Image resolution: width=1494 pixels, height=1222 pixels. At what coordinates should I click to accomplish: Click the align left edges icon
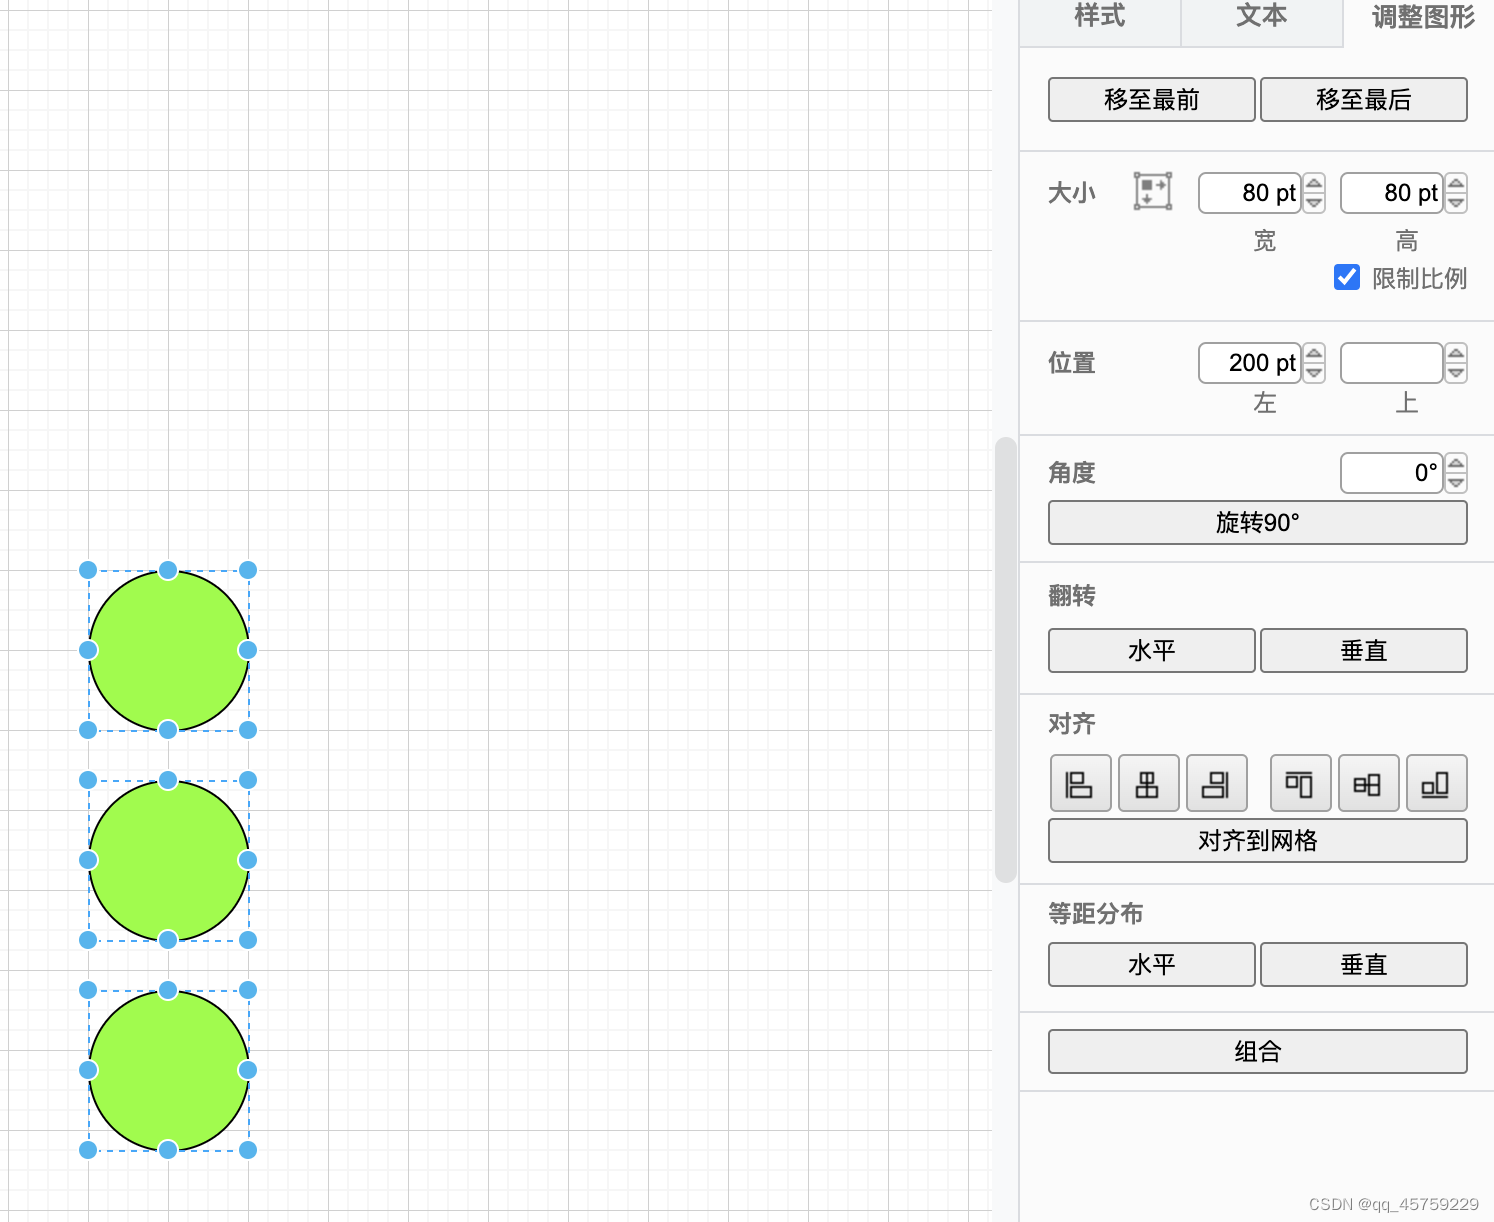click(1080, 783)
